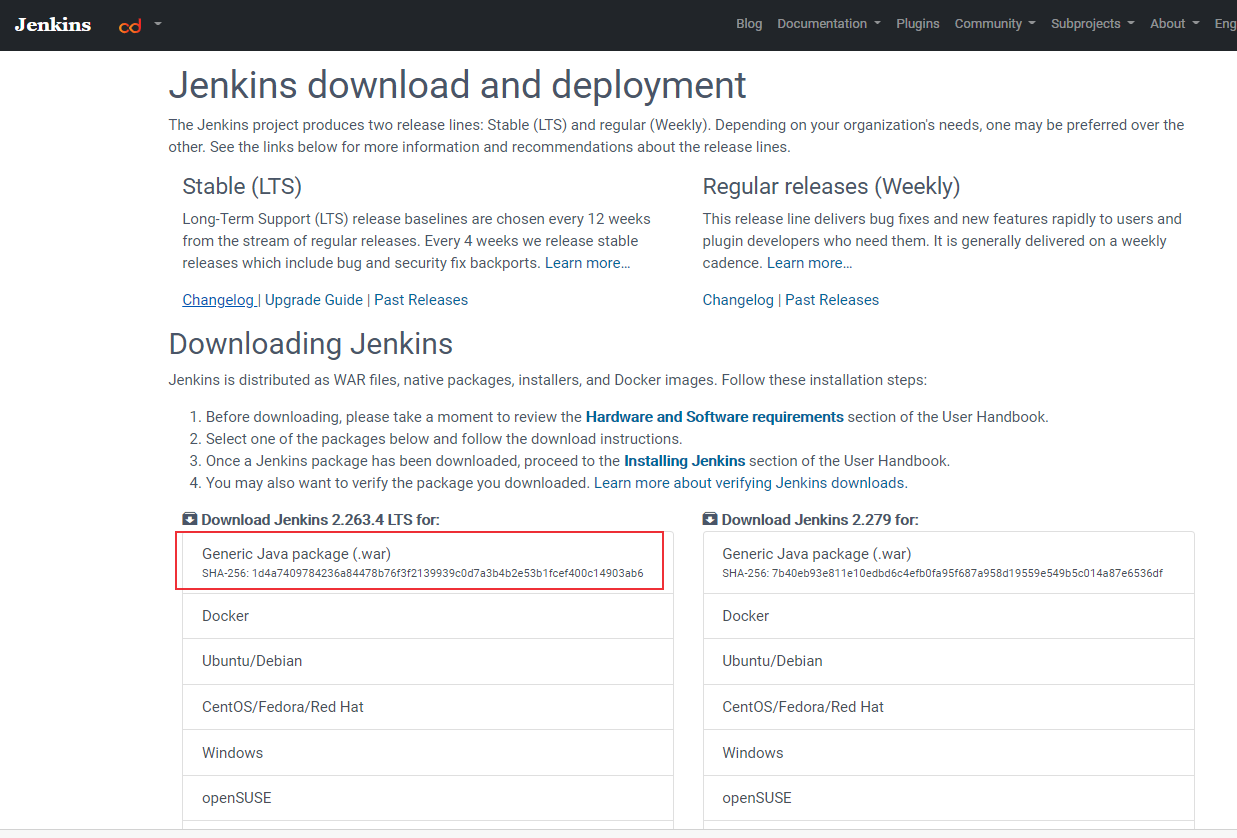1237x838 pixels.
Task: Expand the Community dropdown menu
Action: tap(995, 24)
